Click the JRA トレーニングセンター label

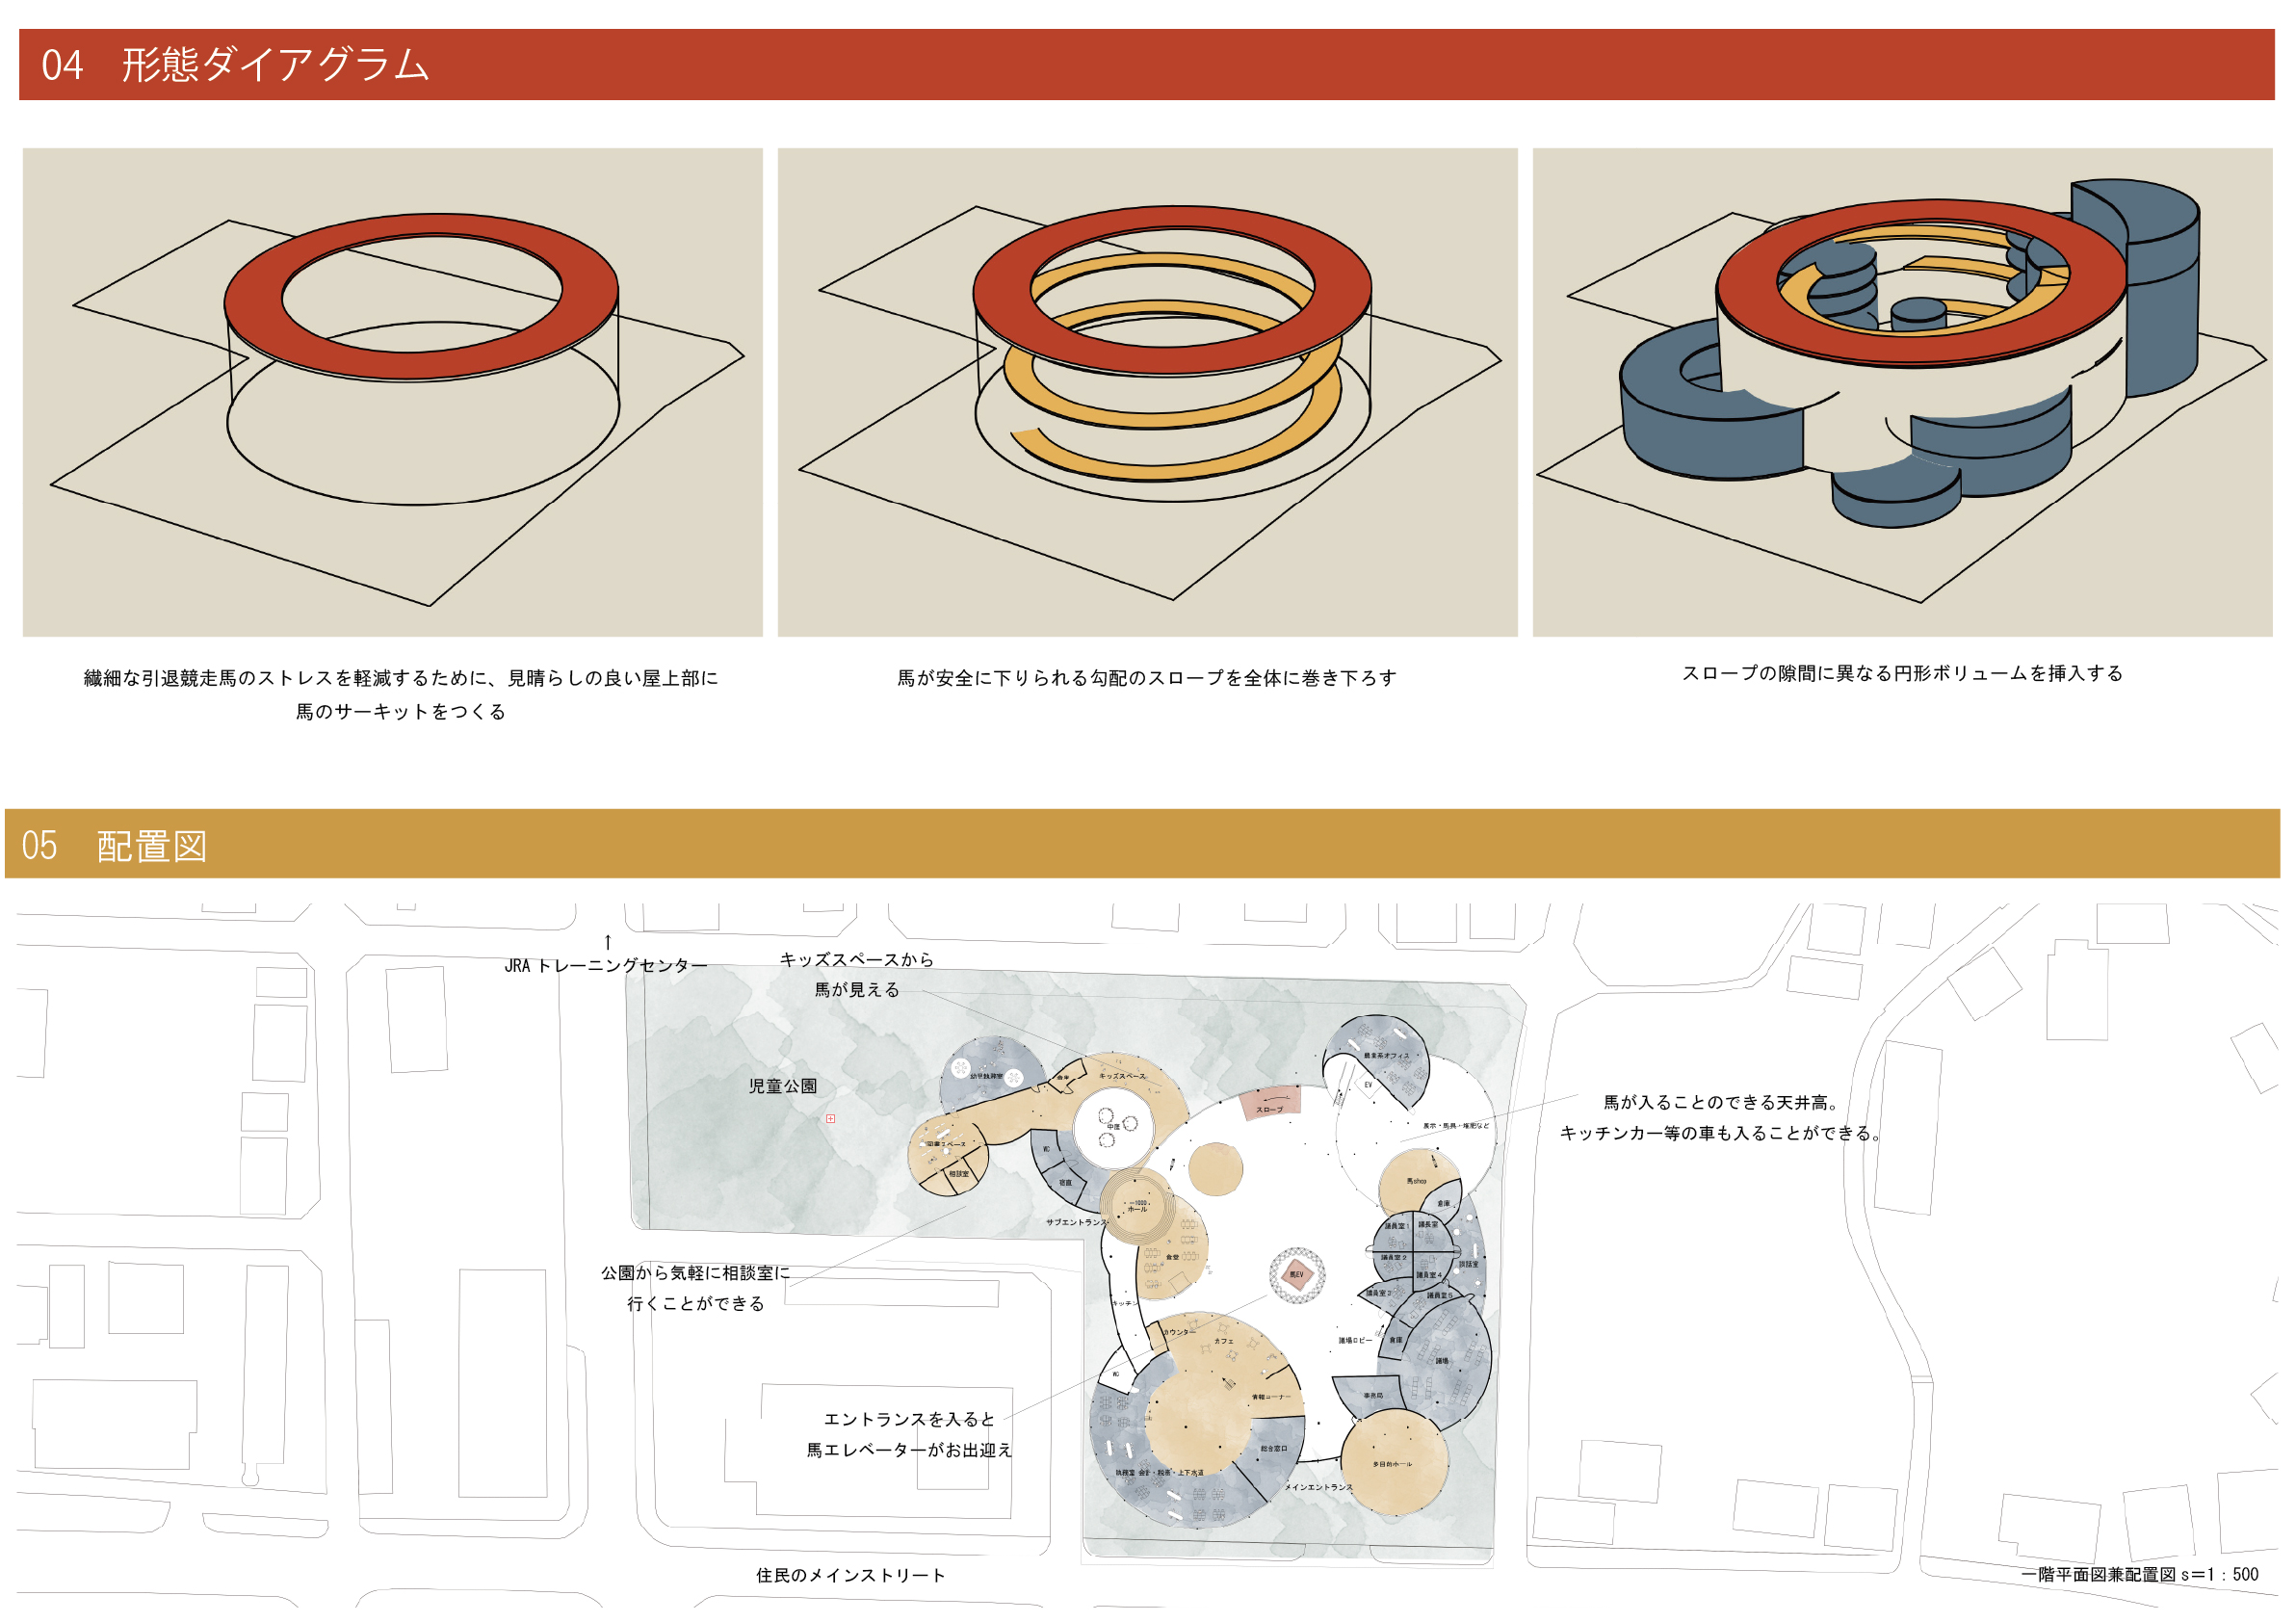click(x=606, y=966)
